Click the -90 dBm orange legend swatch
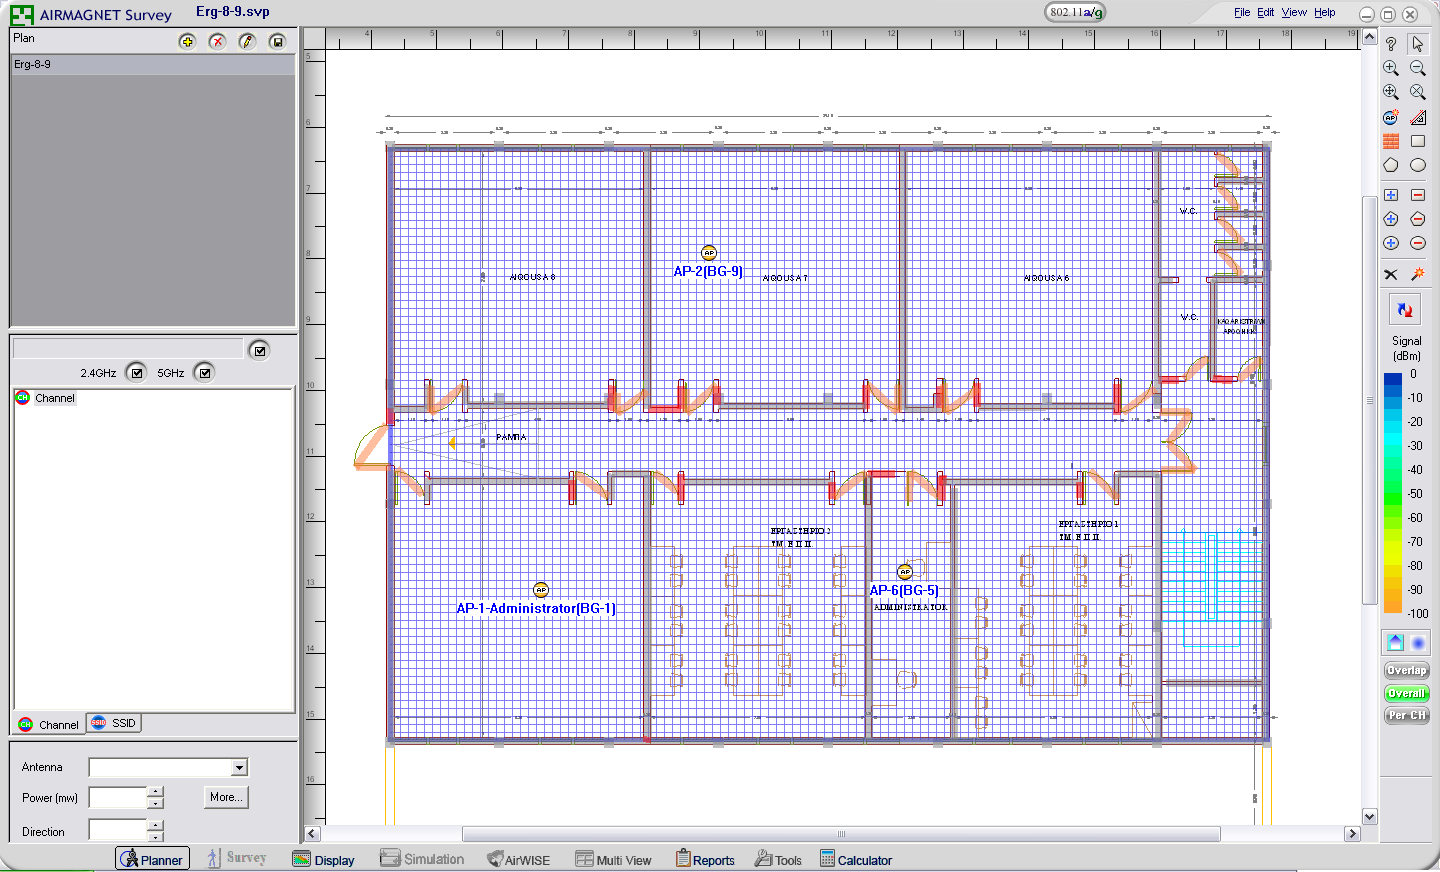The width and height of the screenshot is (1440, 872). [x=1393, y=590]
